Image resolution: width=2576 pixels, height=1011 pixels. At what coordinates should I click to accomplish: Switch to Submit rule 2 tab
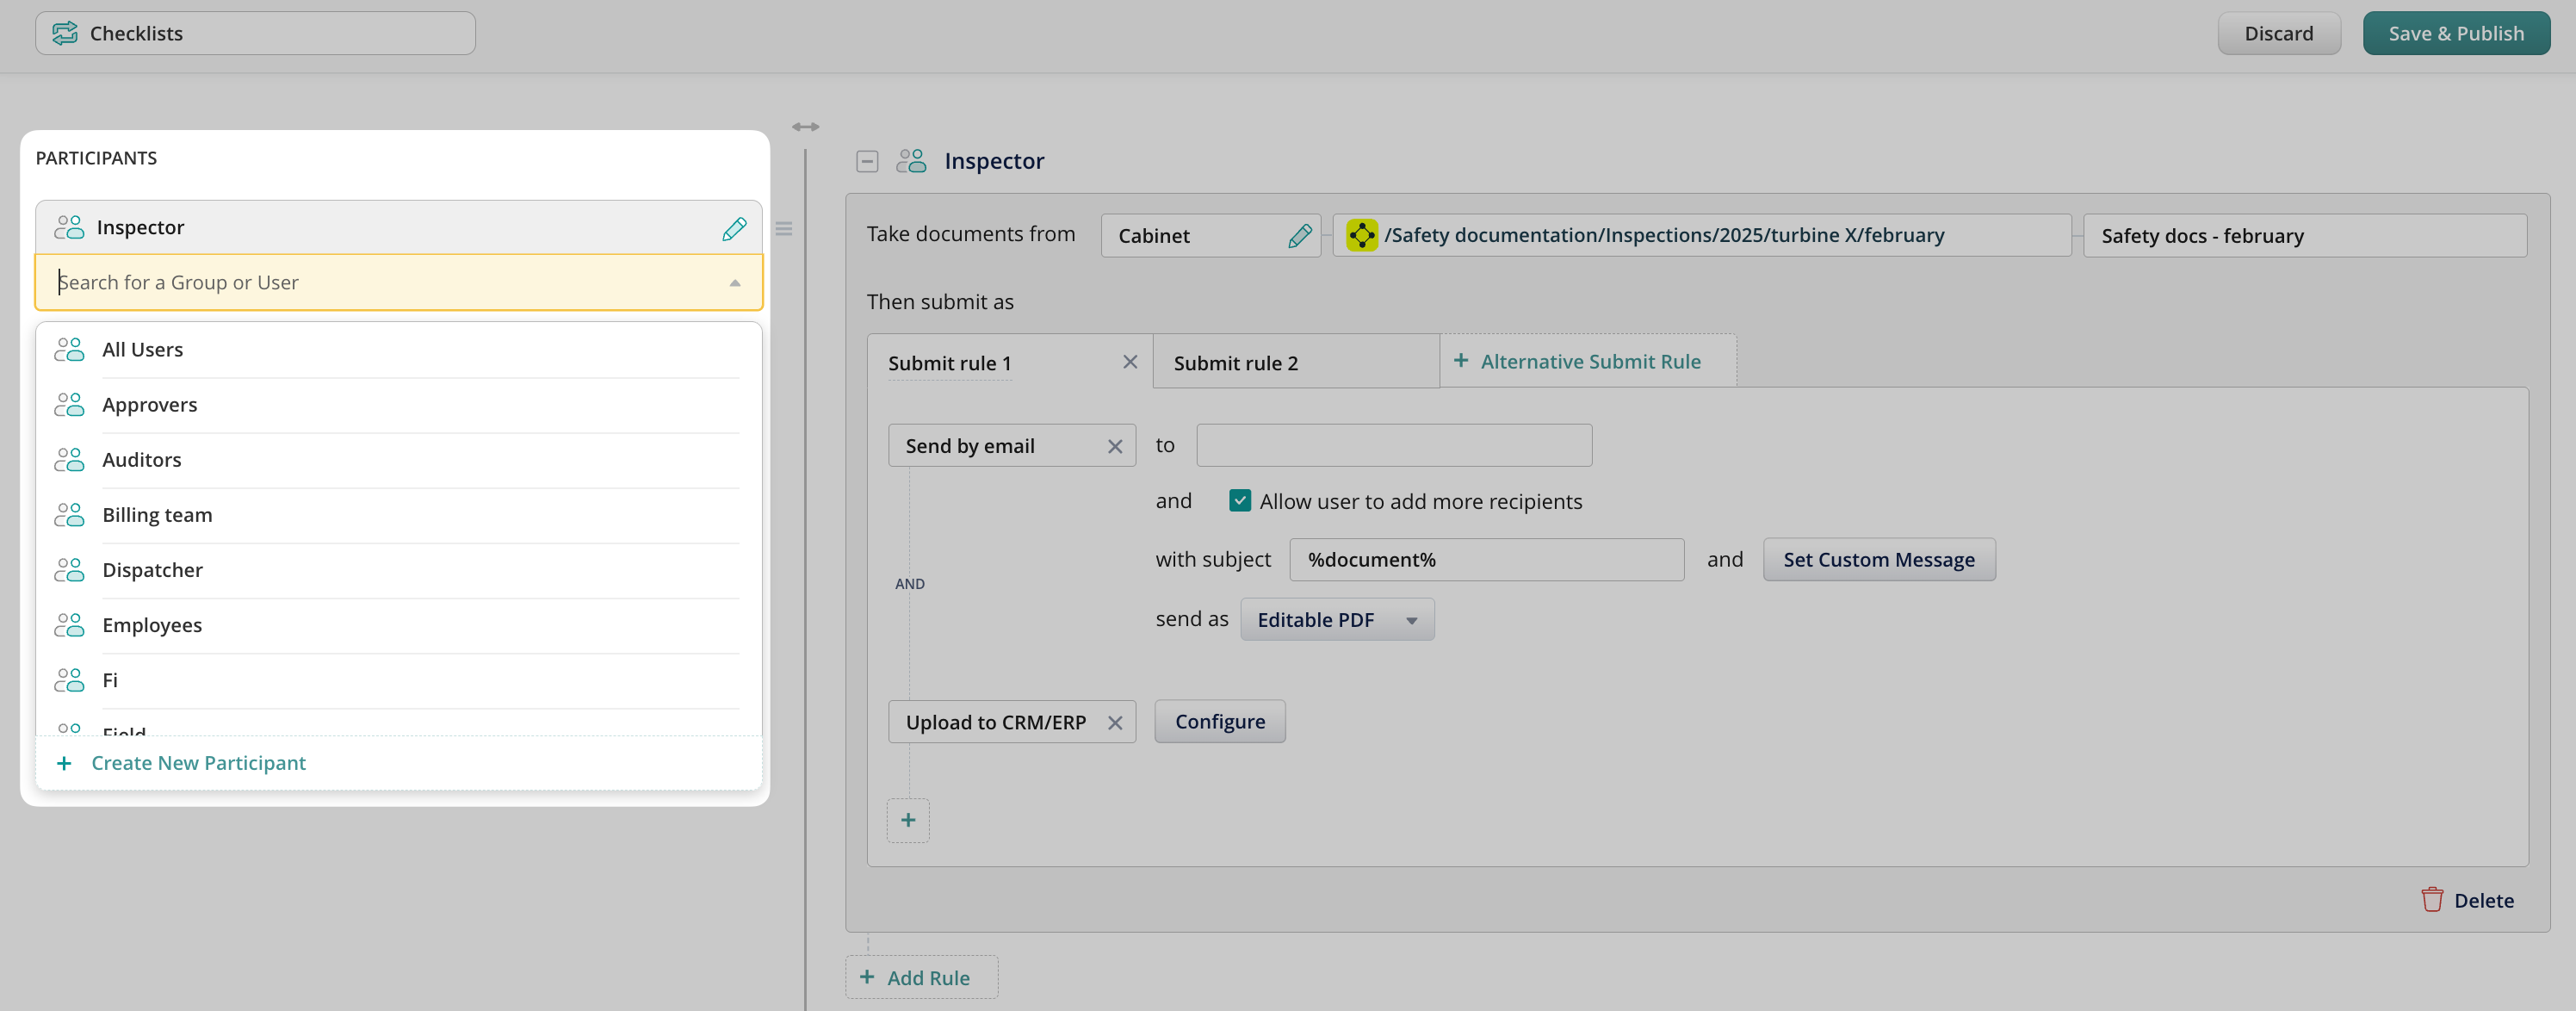click(1236, 363)
